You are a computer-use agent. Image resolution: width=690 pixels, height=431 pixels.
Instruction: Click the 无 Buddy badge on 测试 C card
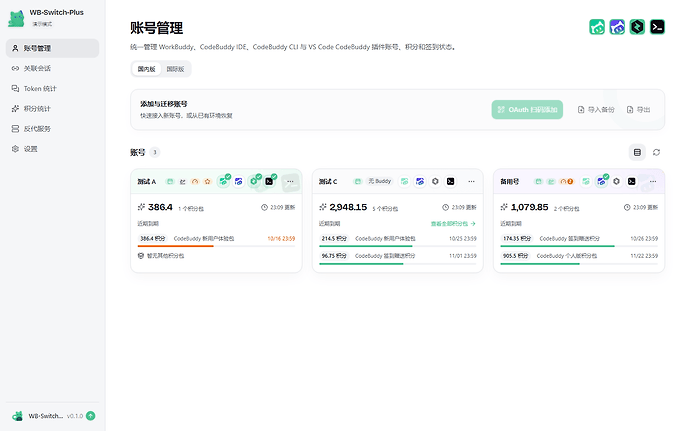(x=379, y=181)
